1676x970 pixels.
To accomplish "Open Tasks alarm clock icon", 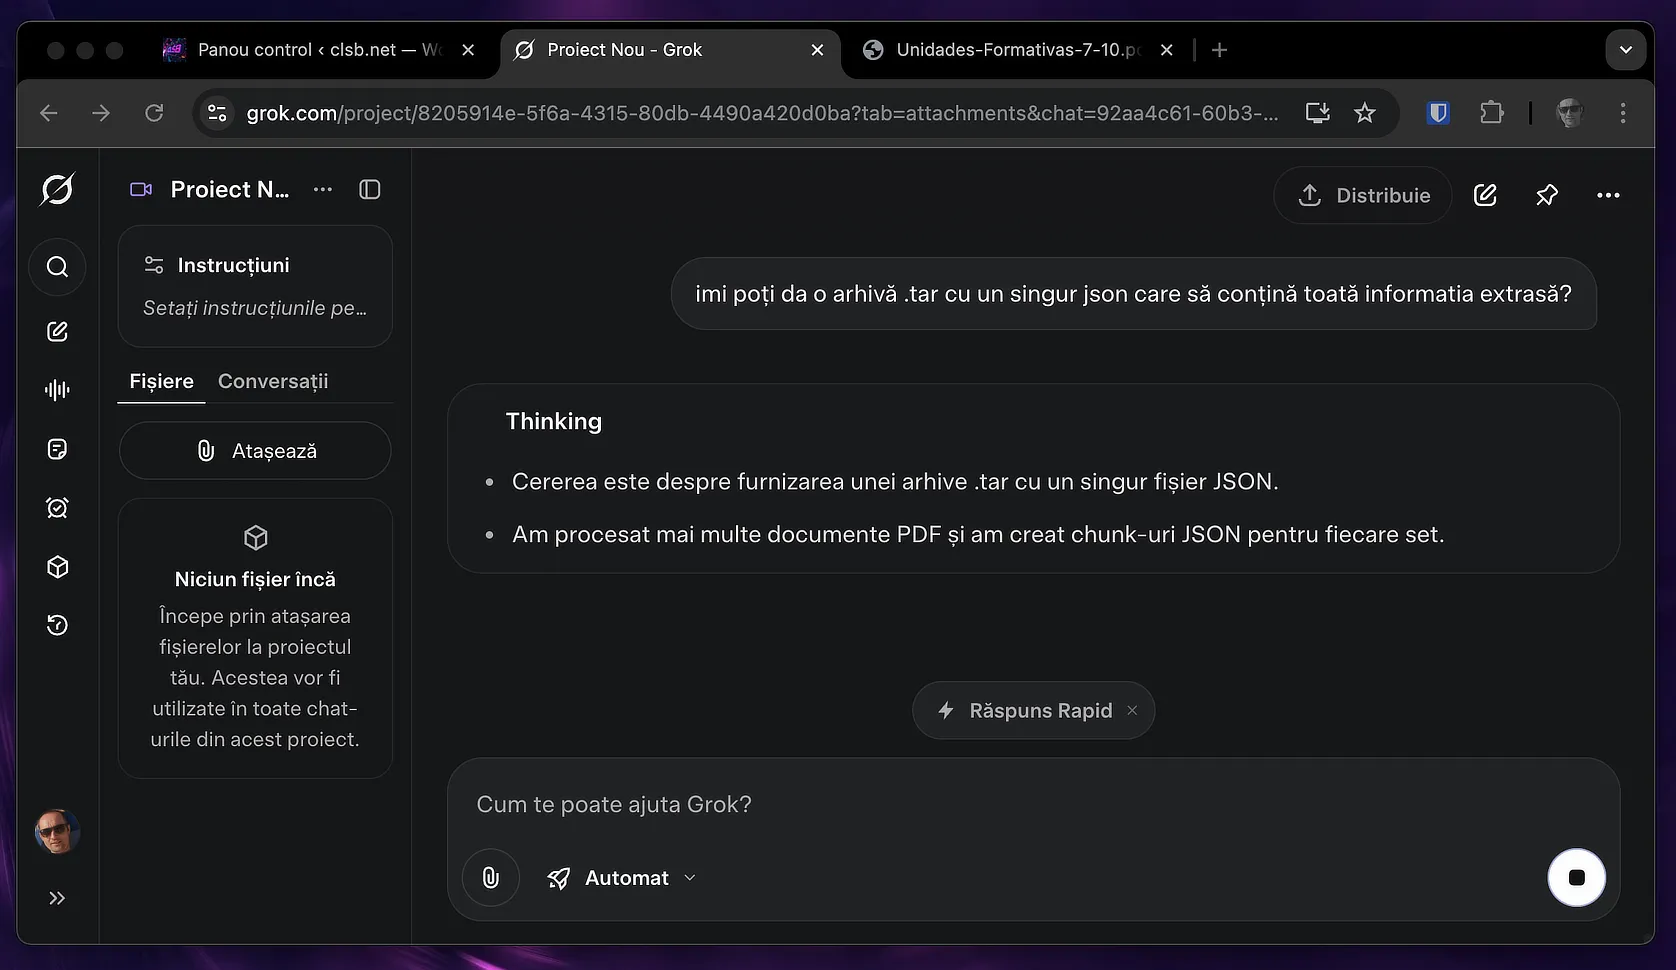I will coord(57,508).
